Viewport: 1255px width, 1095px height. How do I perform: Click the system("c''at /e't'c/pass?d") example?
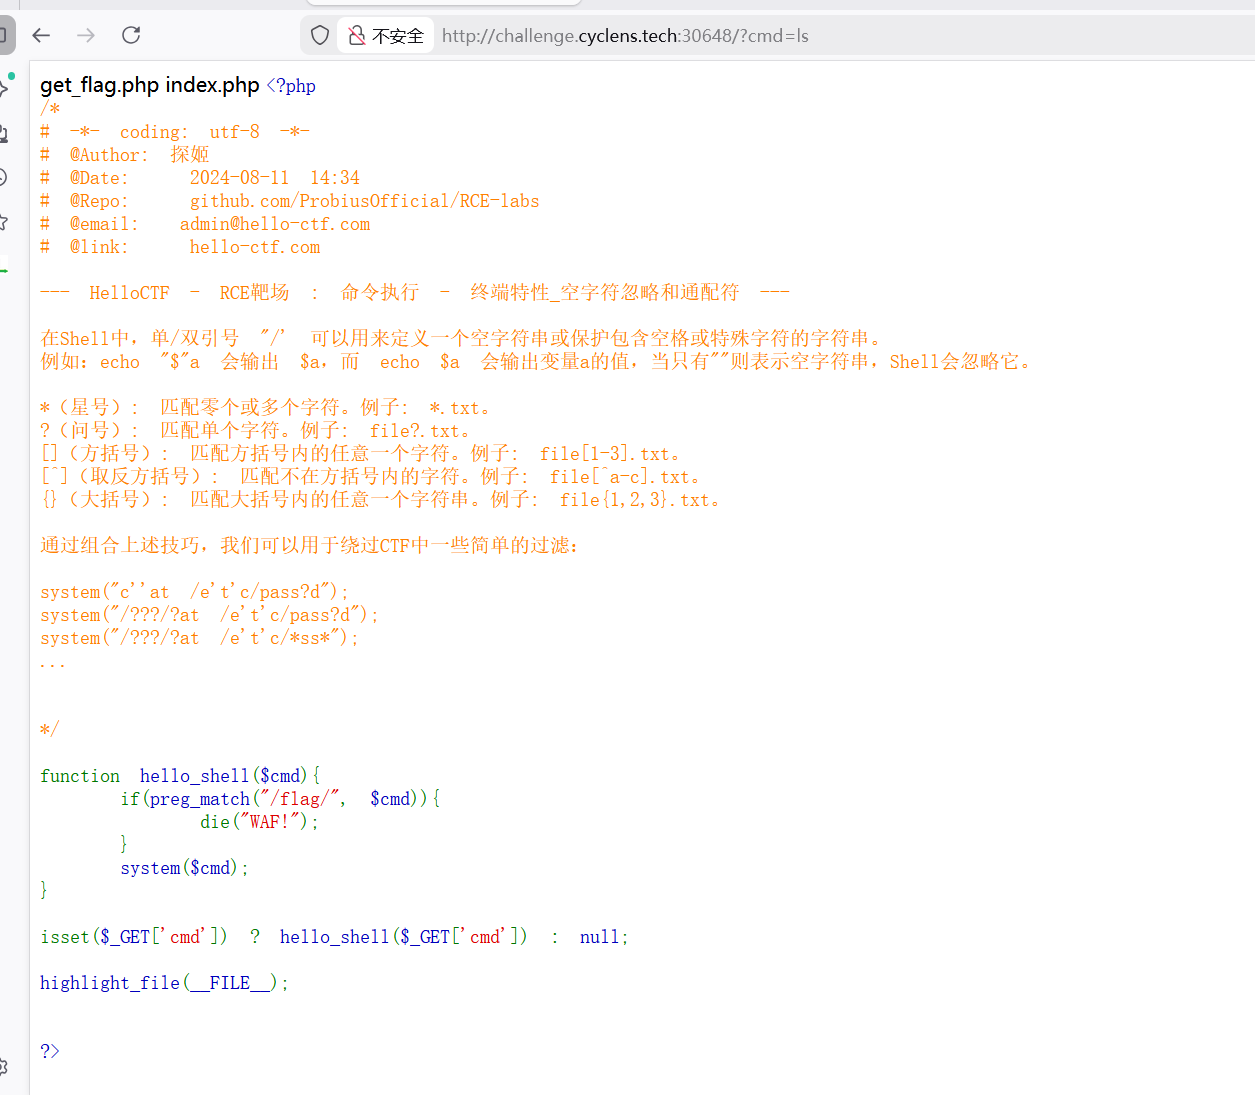point(195,592)
